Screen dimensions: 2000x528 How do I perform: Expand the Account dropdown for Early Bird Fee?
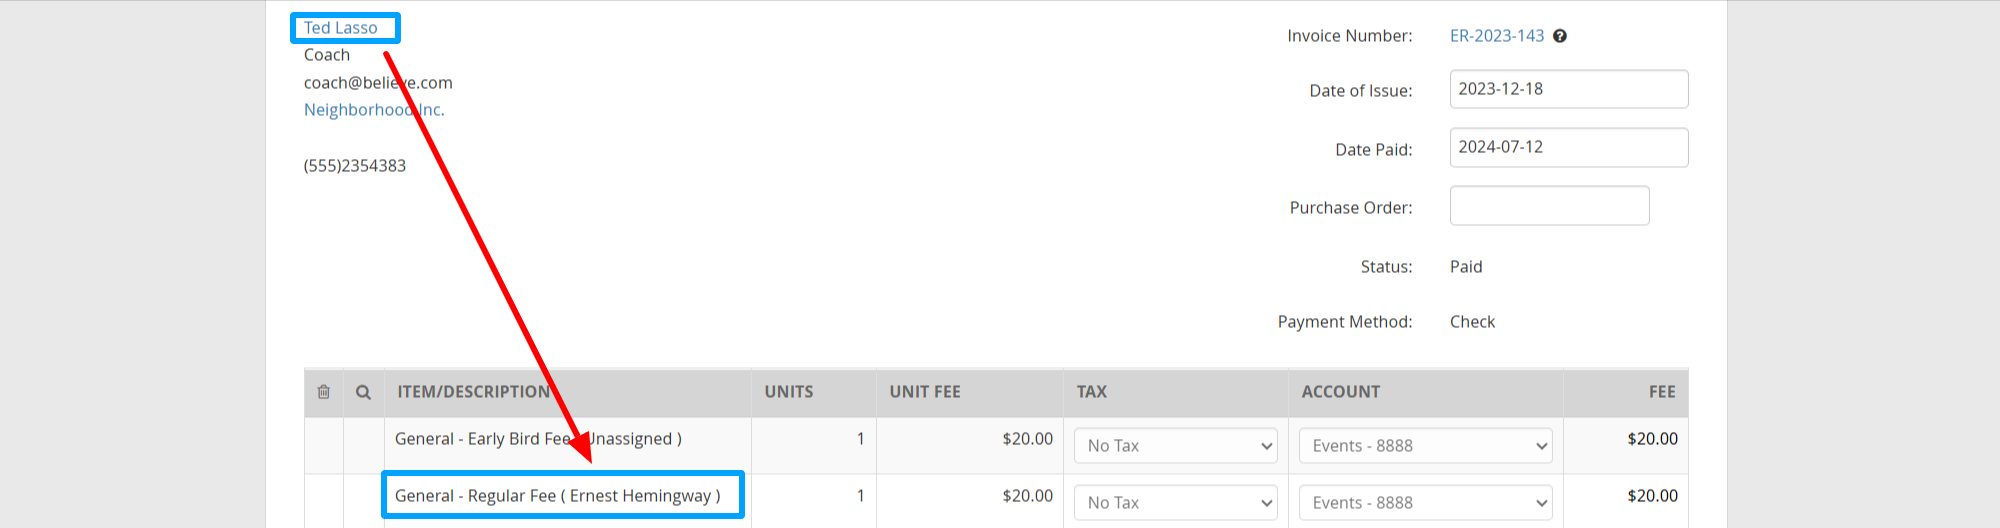point(1426,446)
